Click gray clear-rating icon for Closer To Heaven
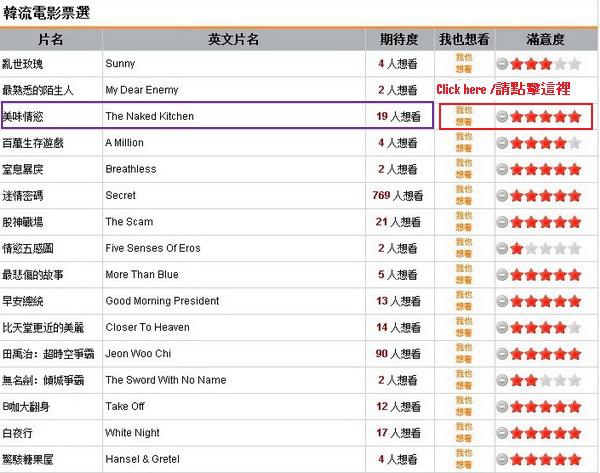Image resolution: width=600 pixels, height=473 pixels. 502,328
